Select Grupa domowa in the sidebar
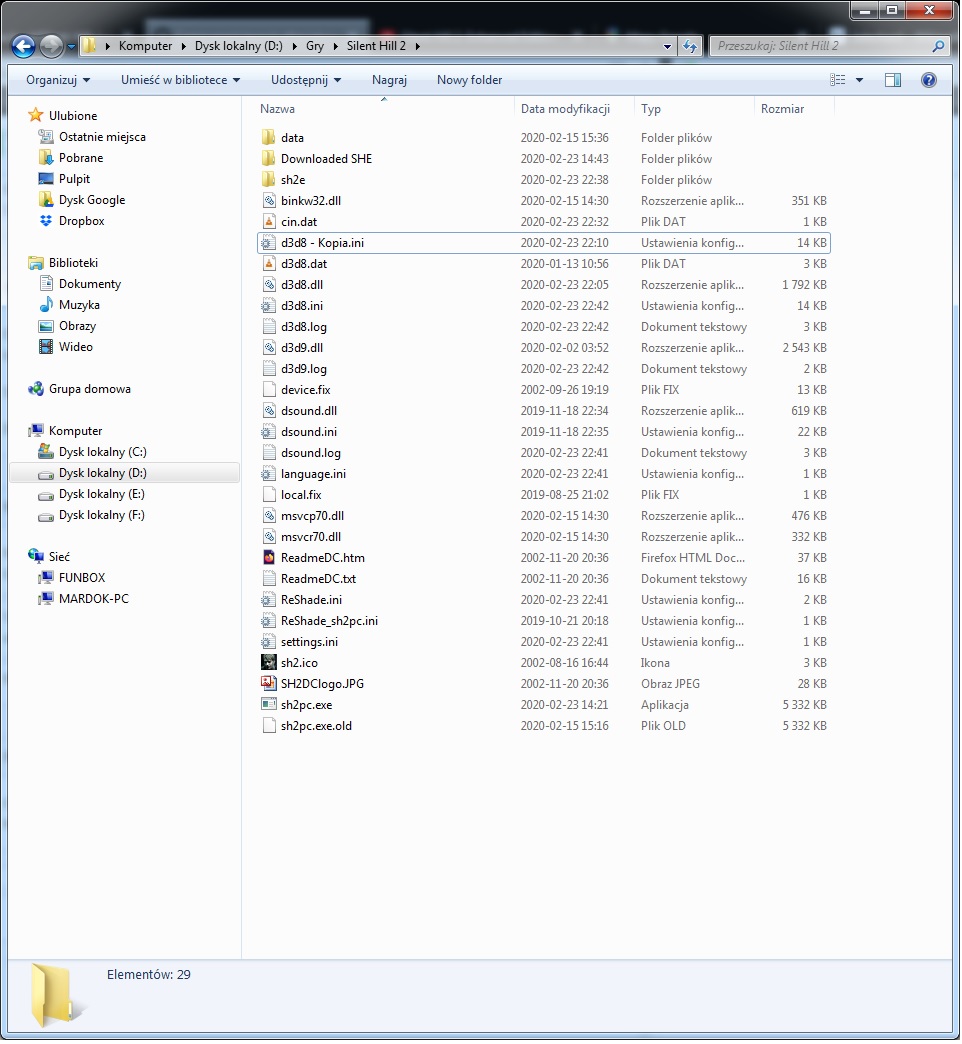Image resolution: width=962 pixels, height=1044 pixels. click(x=89, y=389)
